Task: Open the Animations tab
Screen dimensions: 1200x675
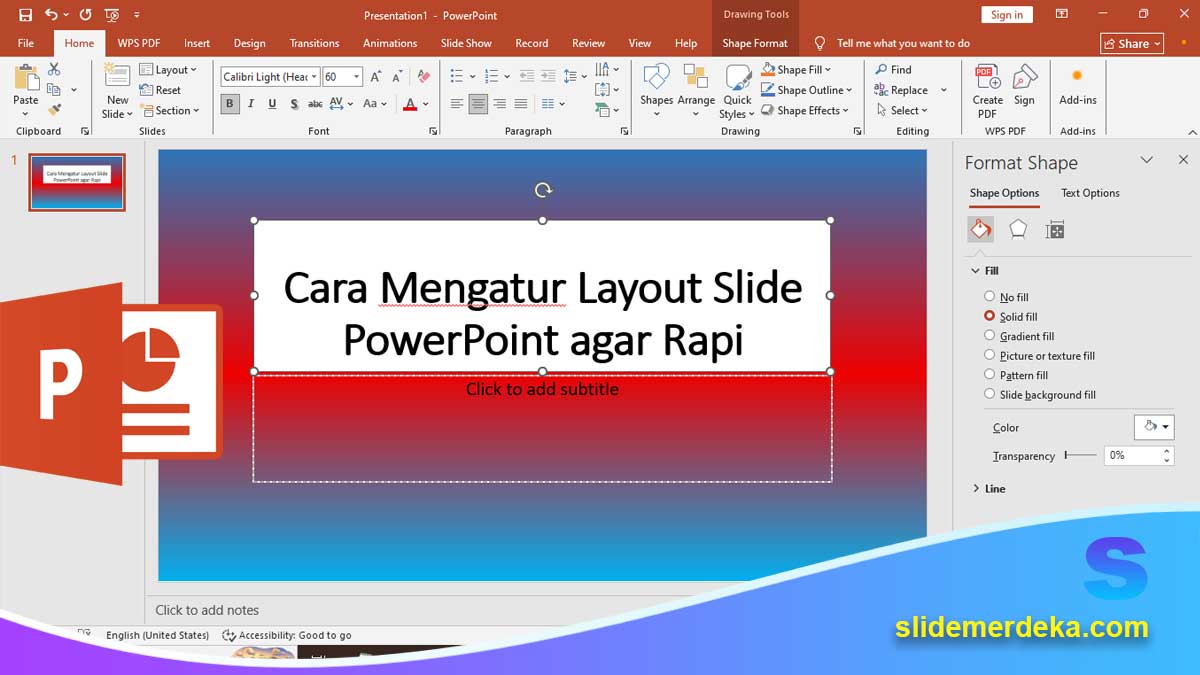Action: [x=390, y=43]
